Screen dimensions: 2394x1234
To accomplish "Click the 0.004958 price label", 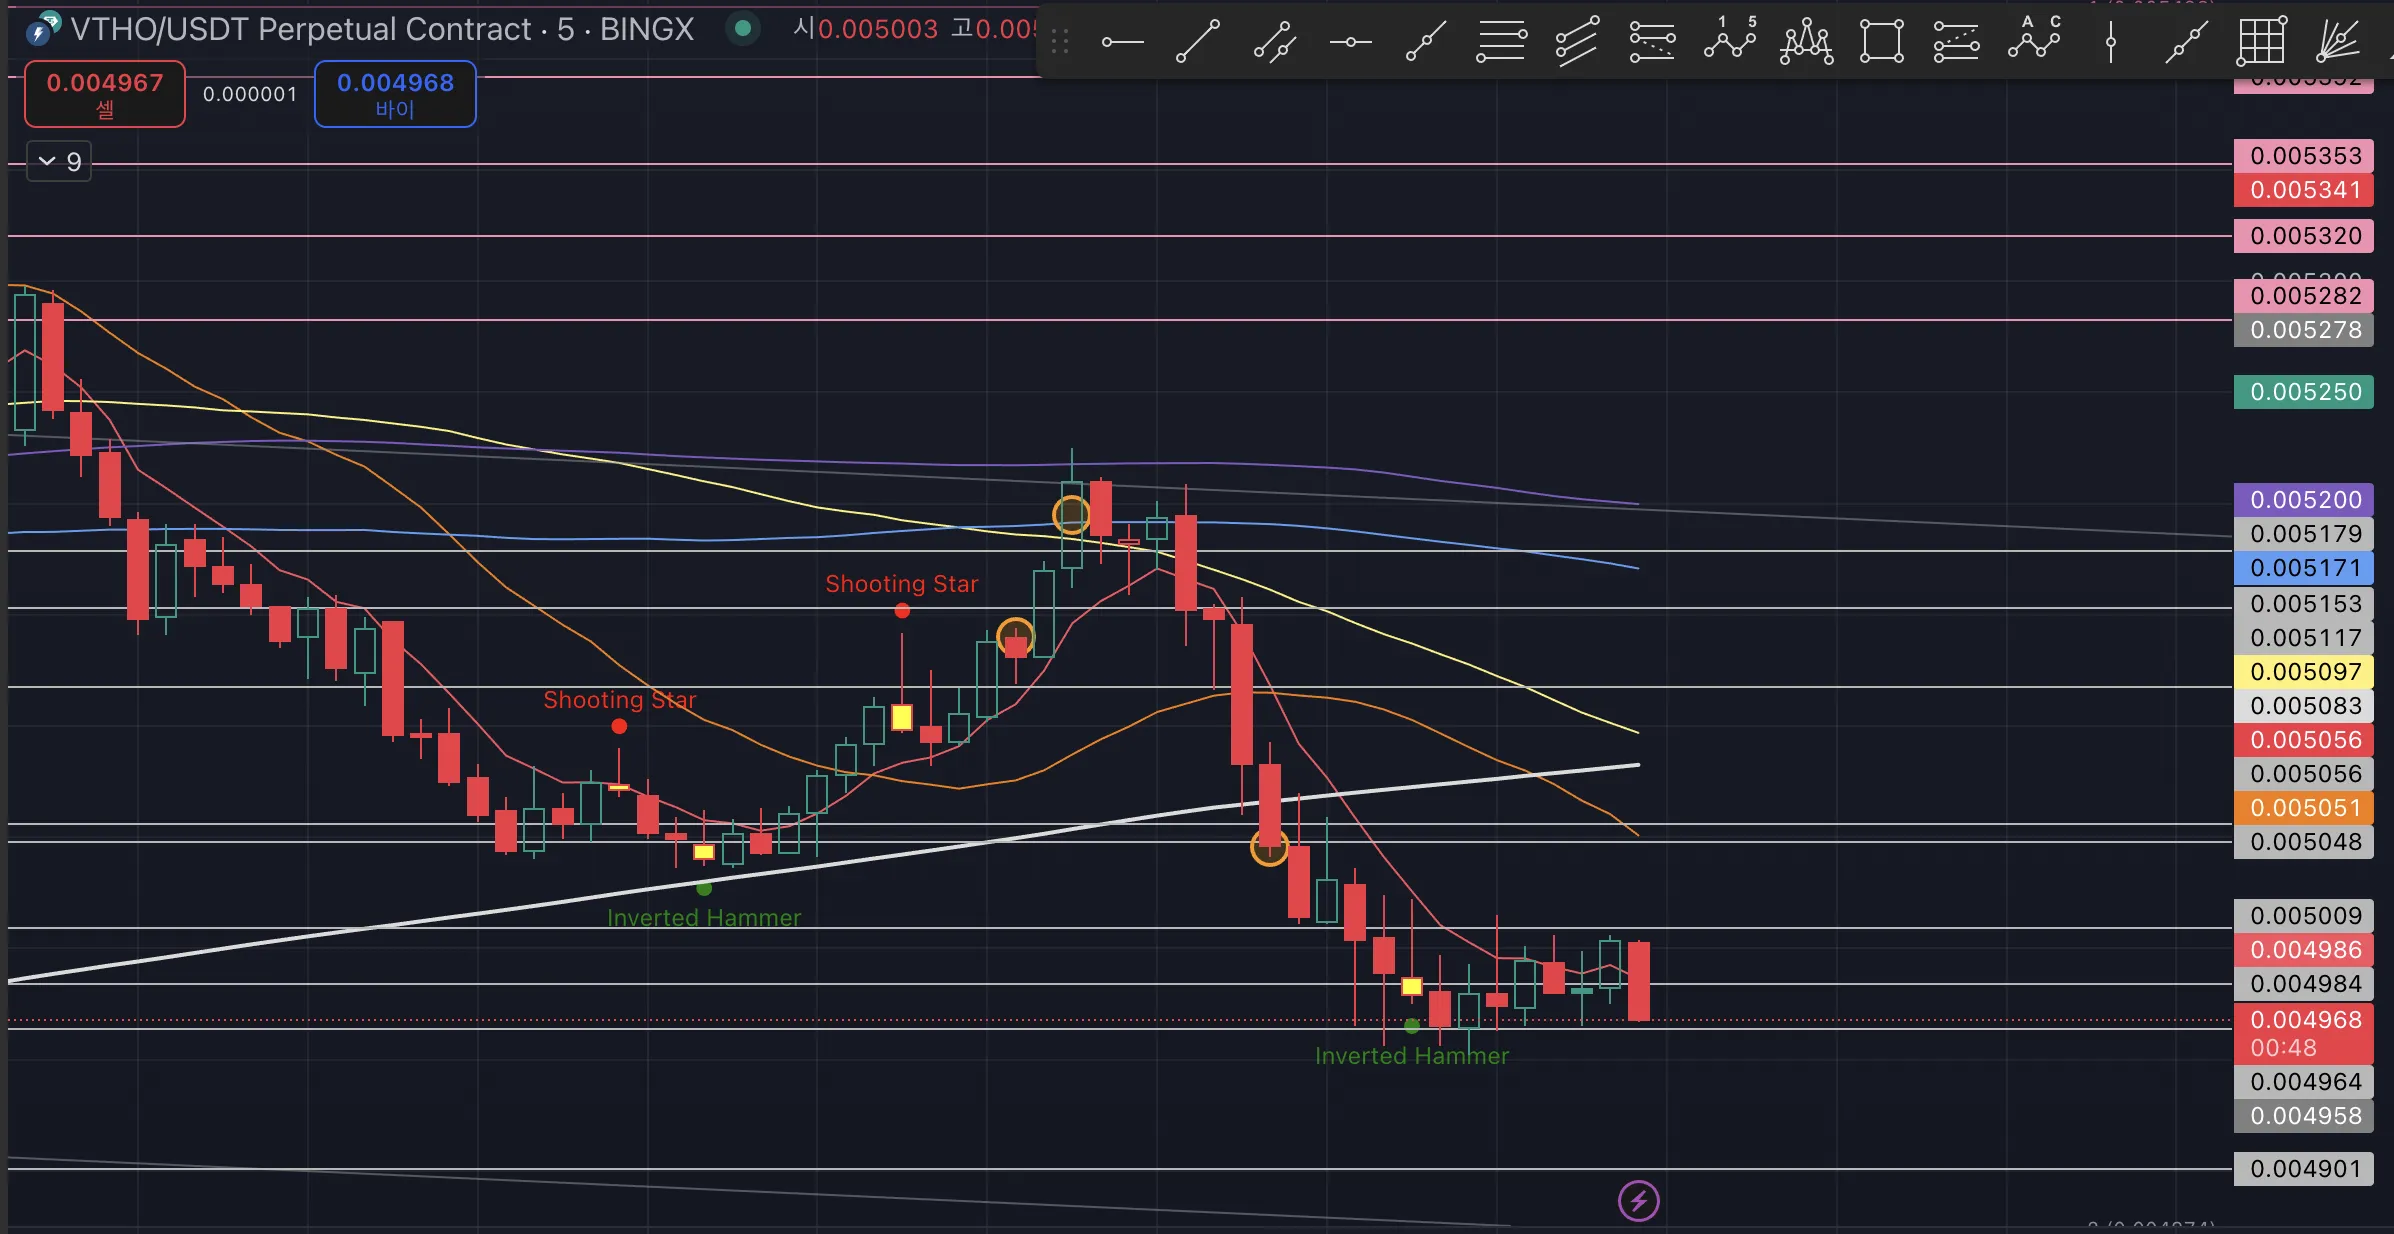I will [2304, 1116].
